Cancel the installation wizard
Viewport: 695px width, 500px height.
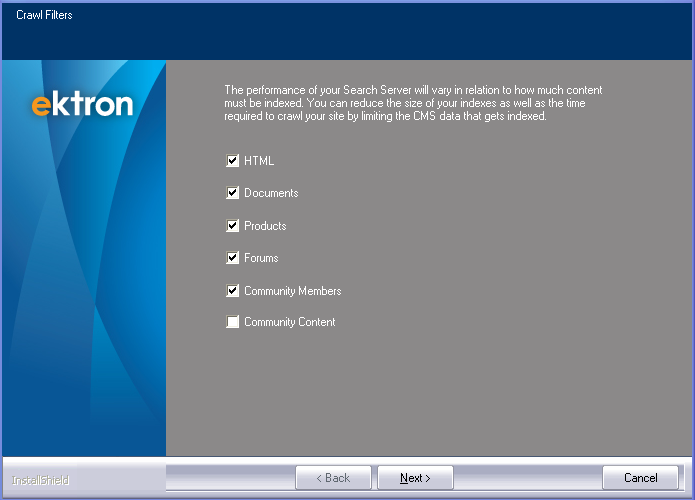640,478
